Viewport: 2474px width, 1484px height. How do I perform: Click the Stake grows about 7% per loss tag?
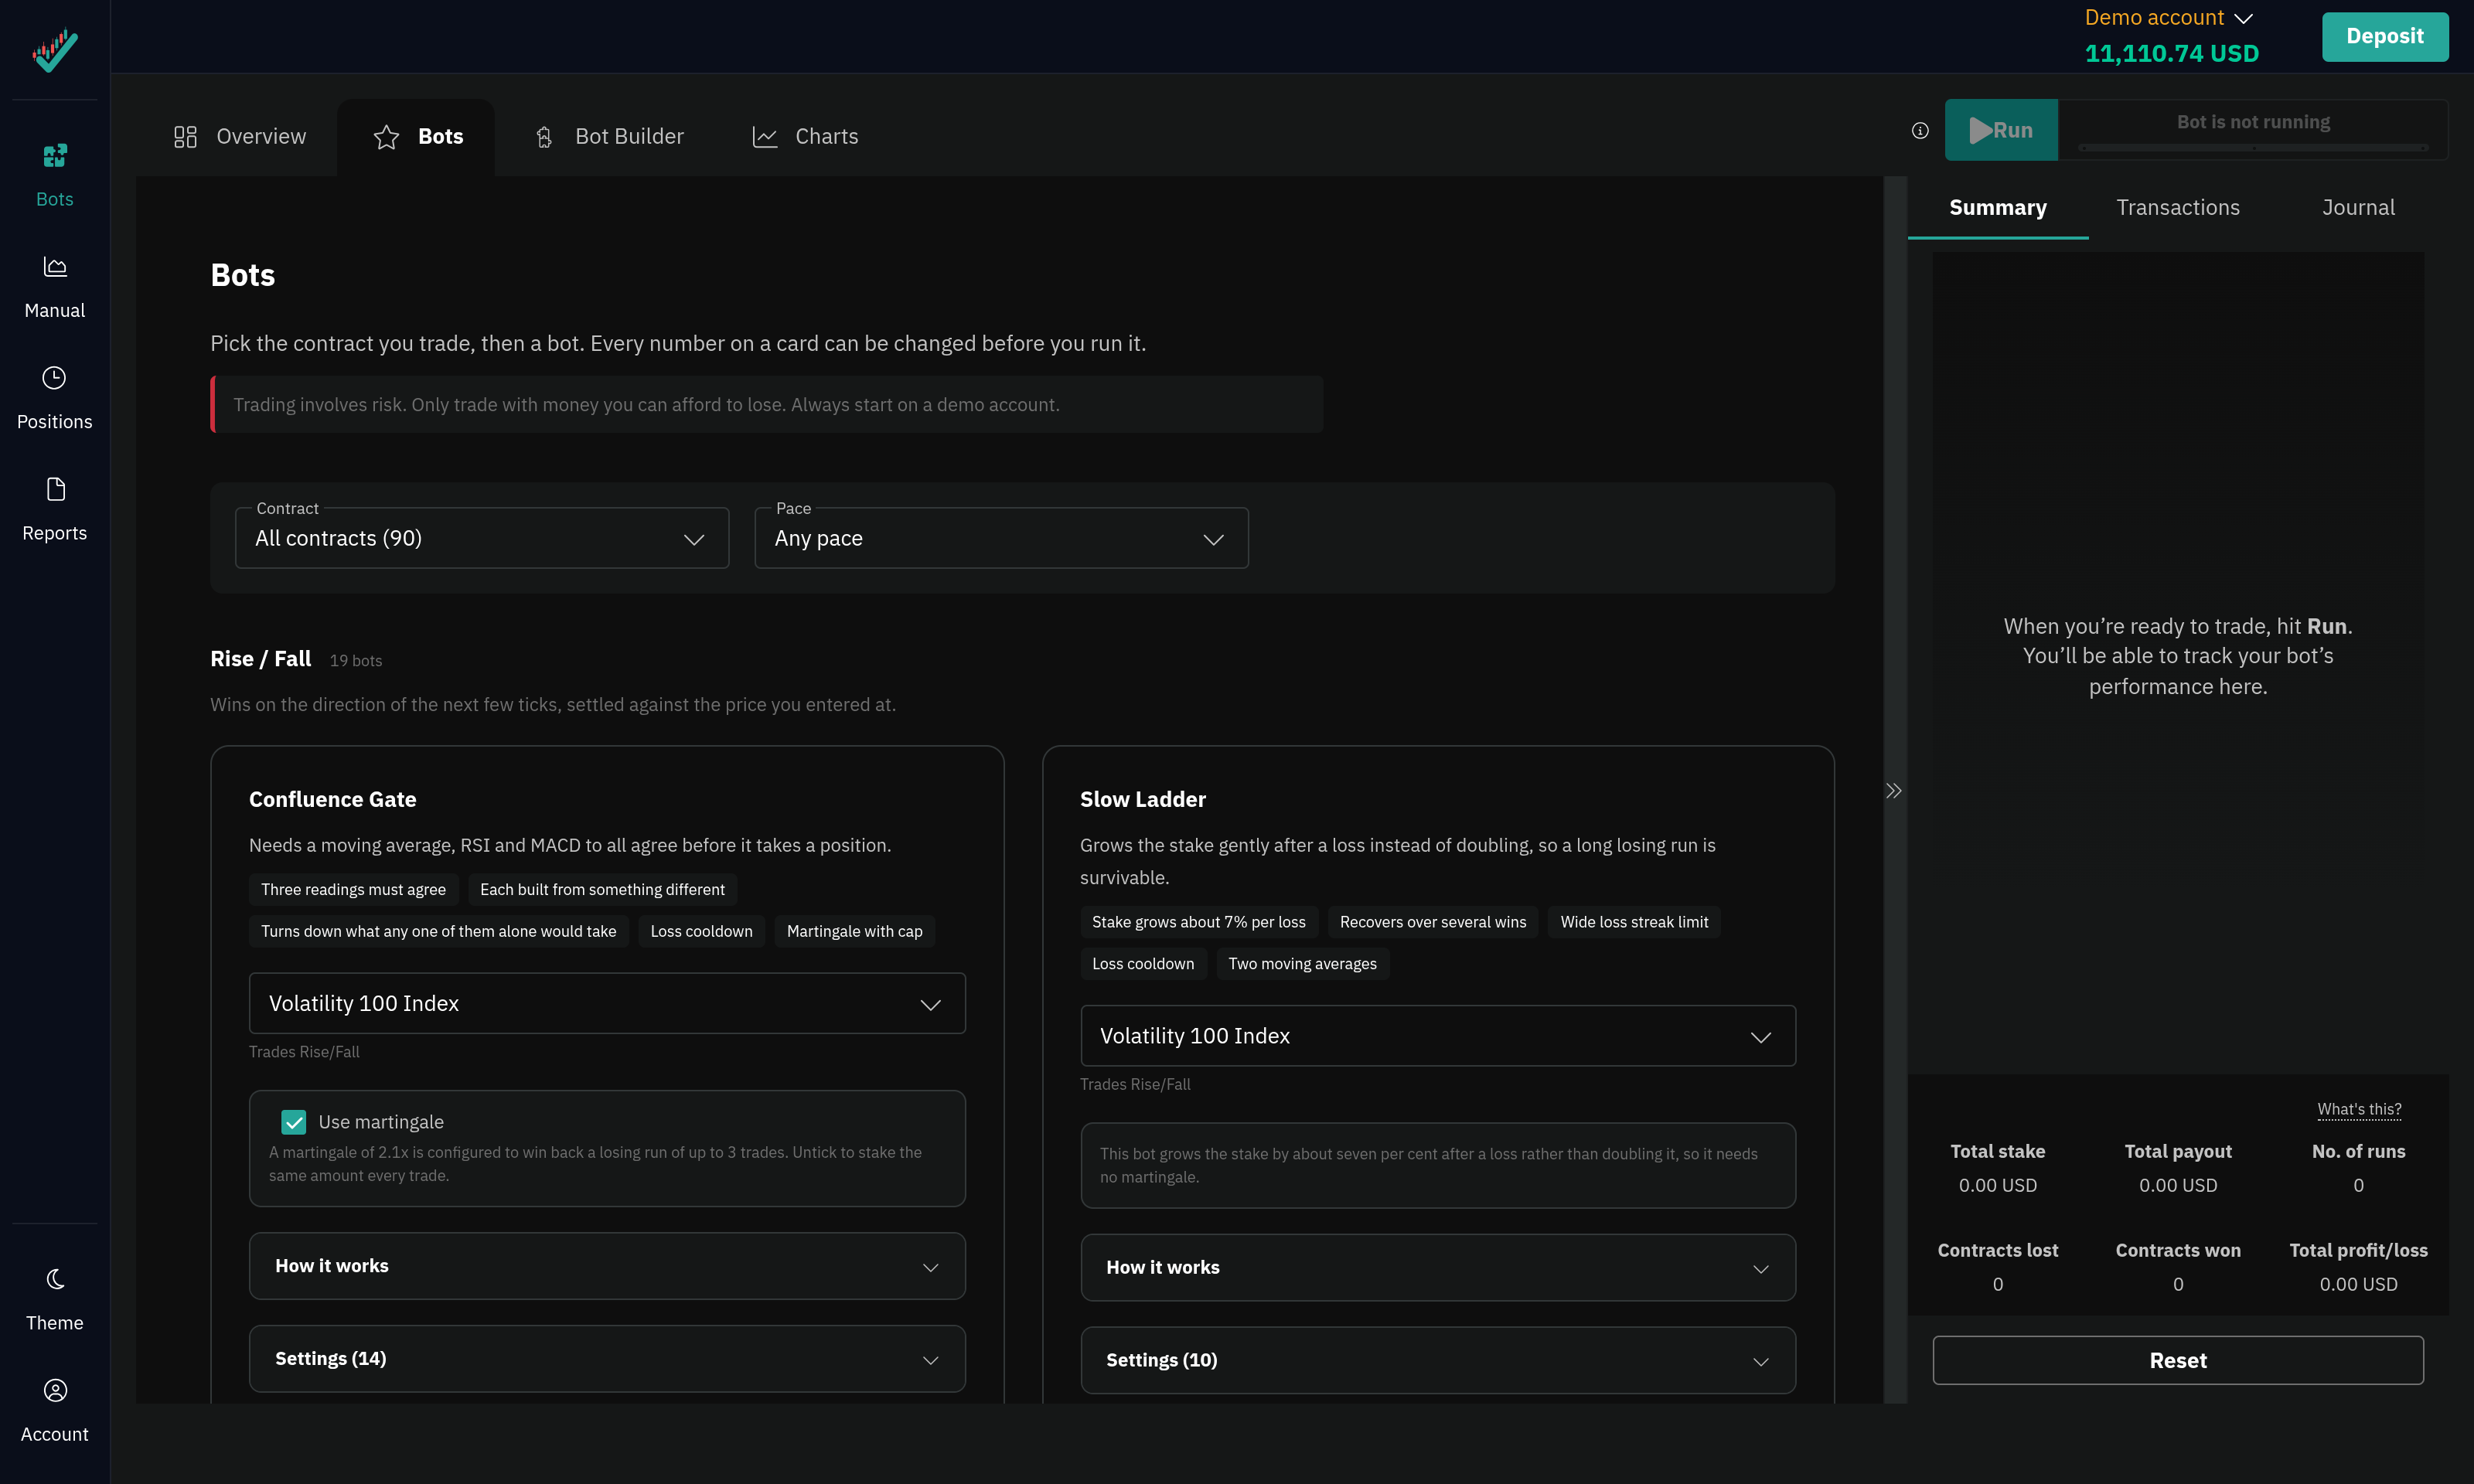click(x=1199, y=922)
